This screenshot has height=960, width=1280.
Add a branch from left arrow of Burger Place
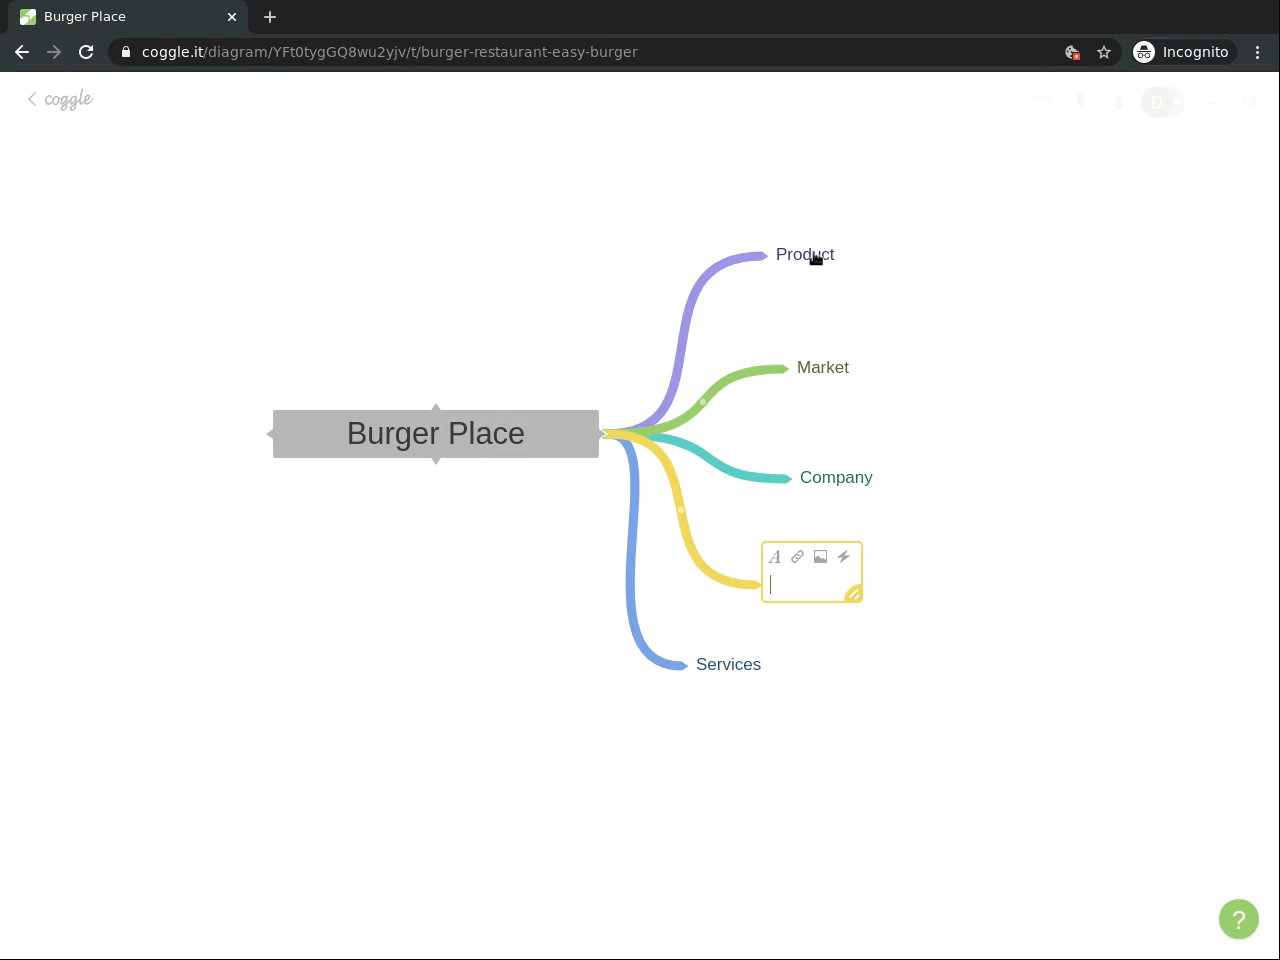tap(270, 434)
